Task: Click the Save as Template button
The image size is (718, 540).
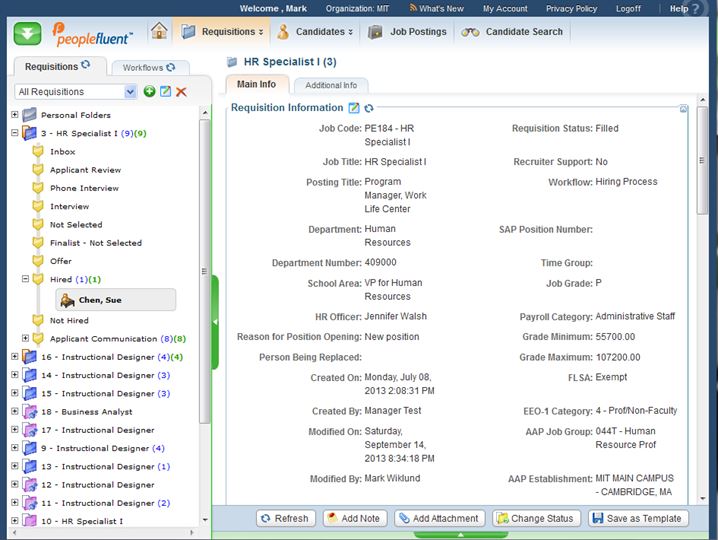Action: click(x=638, y=518)
